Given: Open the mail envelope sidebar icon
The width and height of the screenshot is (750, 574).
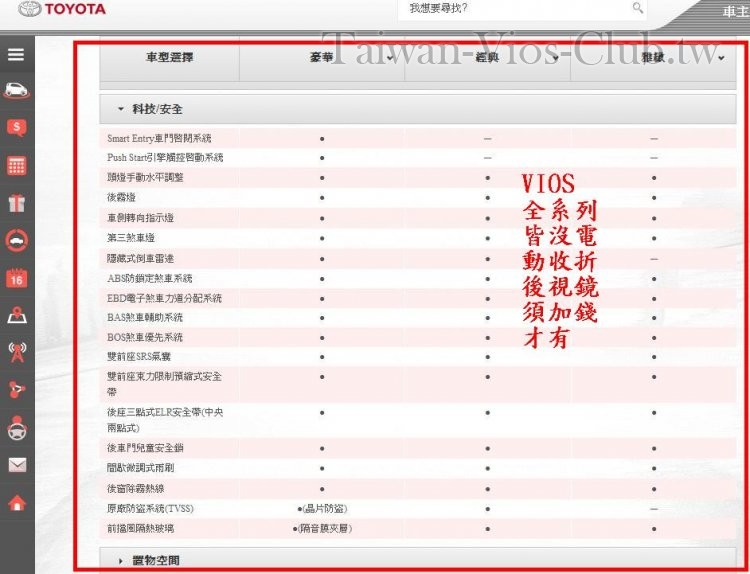Looking at the screenshot, I should coord(17,464).
